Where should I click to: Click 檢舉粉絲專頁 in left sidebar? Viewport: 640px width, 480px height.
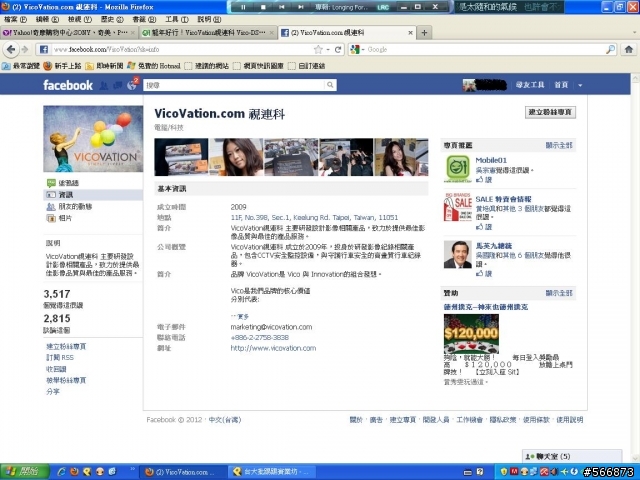(x=66, y=380)
